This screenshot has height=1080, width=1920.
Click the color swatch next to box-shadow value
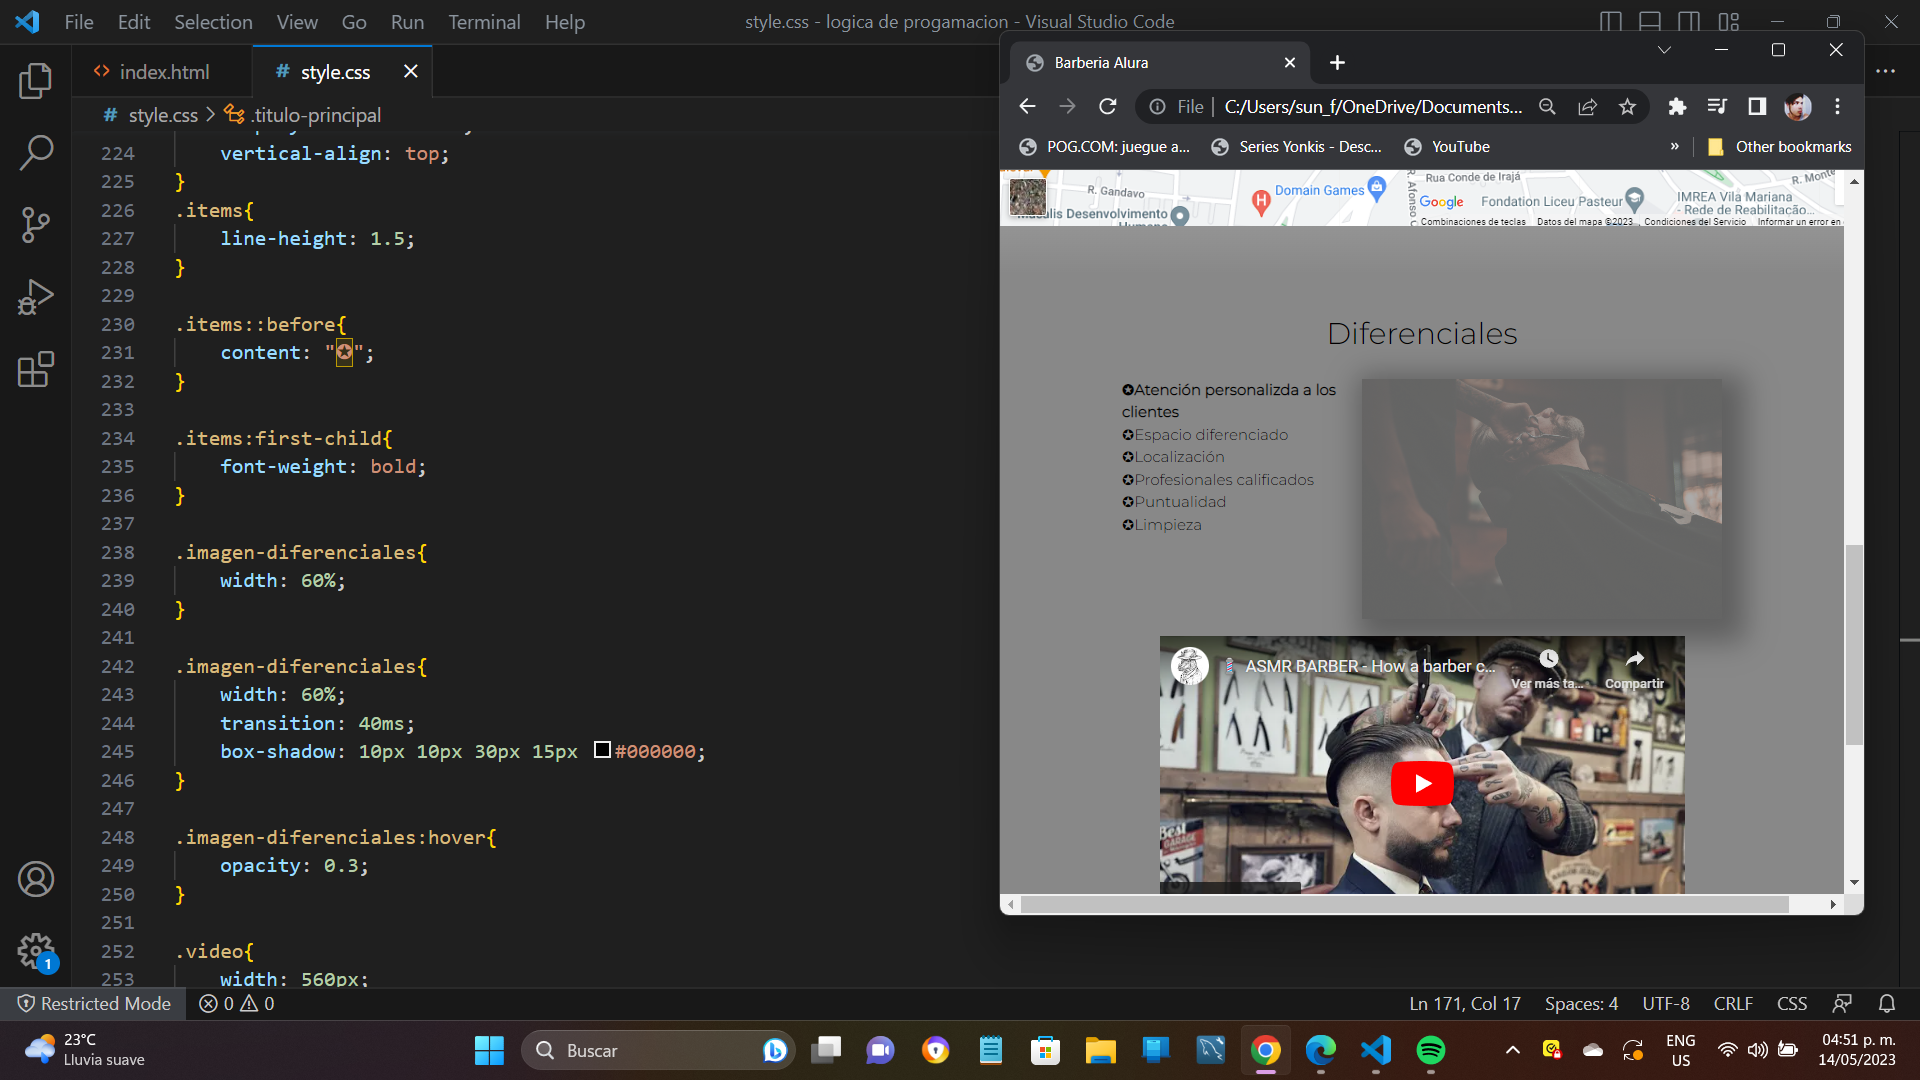click(601, 750)
